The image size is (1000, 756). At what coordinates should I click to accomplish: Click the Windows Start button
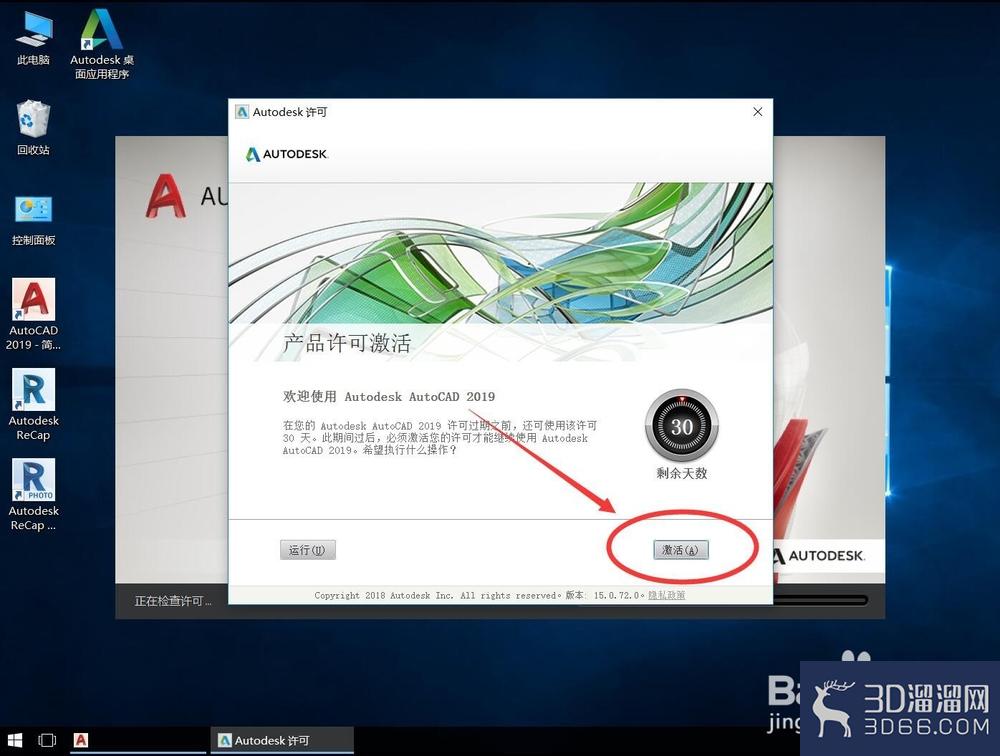point(14,740)
